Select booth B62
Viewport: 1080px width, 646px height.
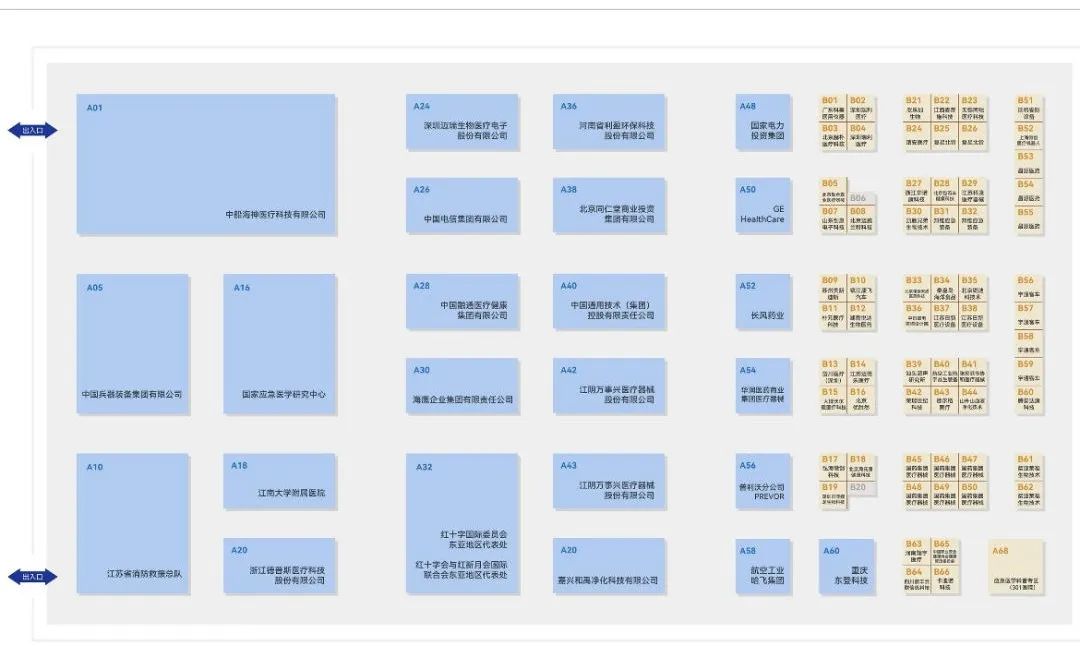point(1030,495)
